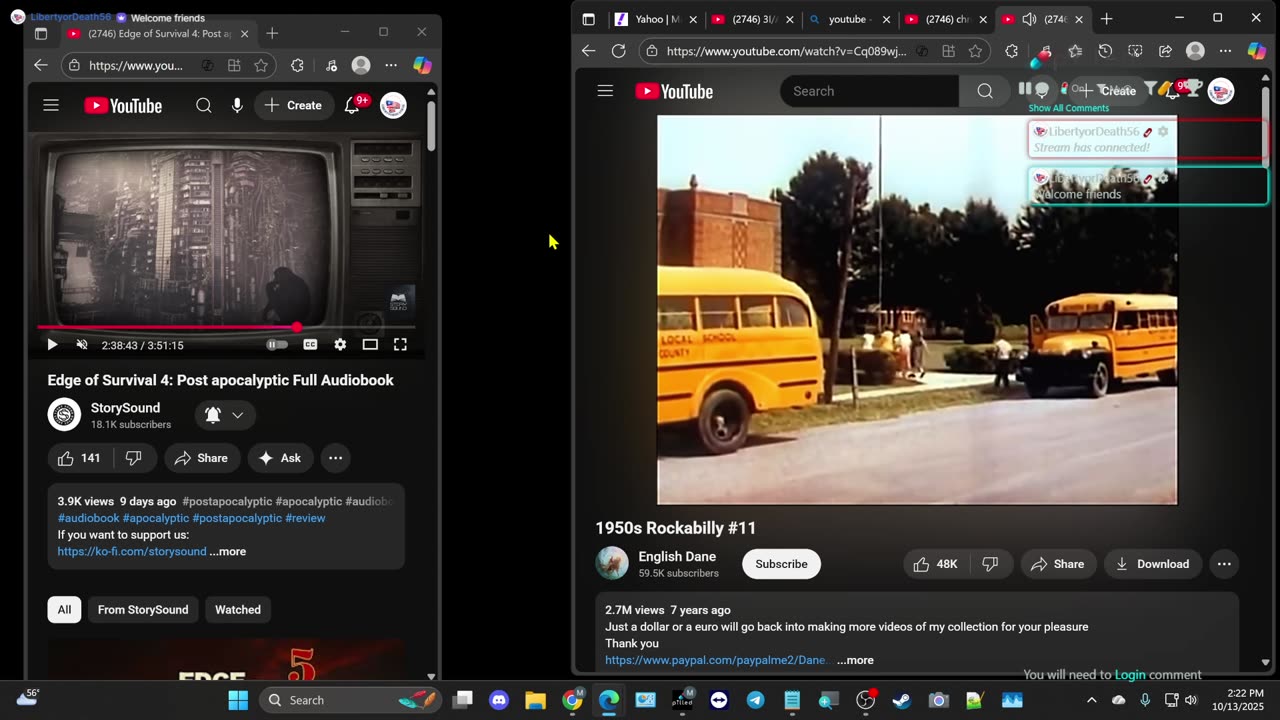Start voice search in left YouTube window
The width and height of the screenshot is (1280, 720).
tap(237, 105)
